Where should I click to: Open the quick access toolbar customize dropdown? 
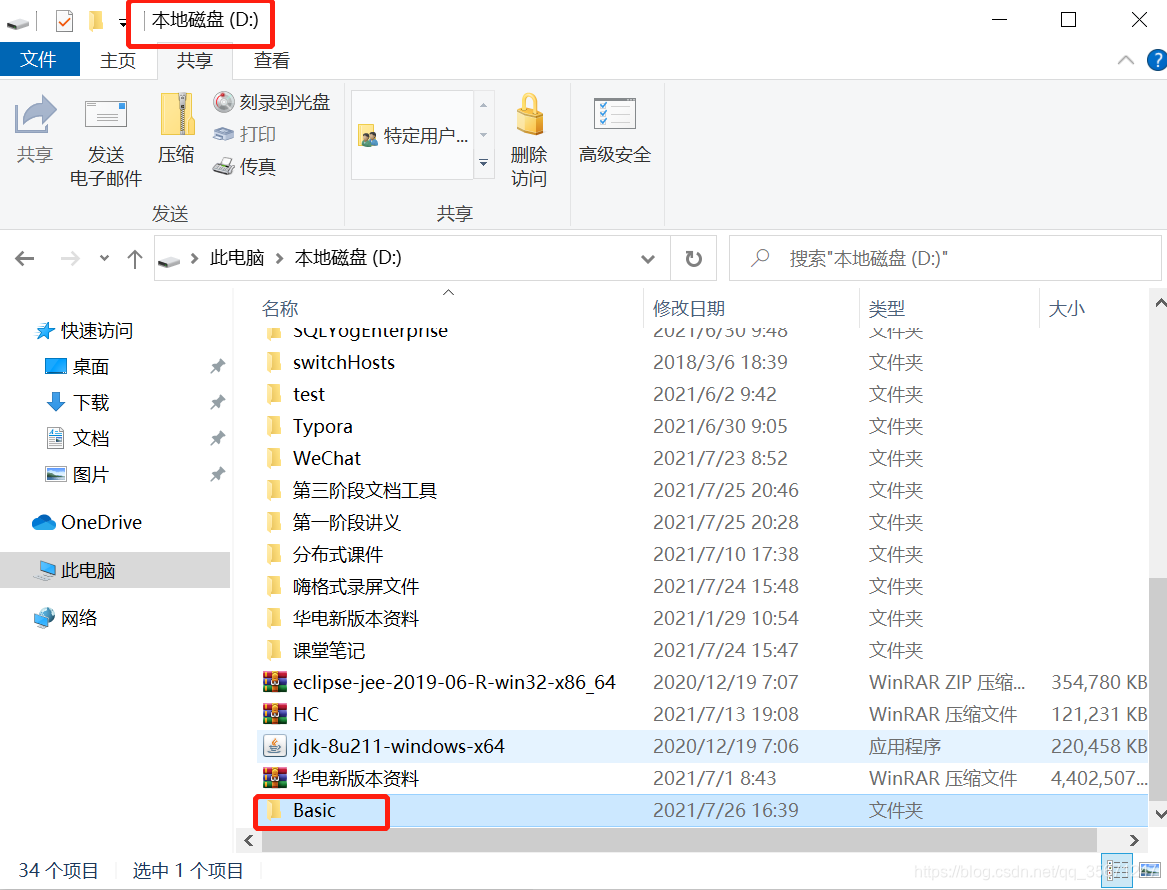123,23
